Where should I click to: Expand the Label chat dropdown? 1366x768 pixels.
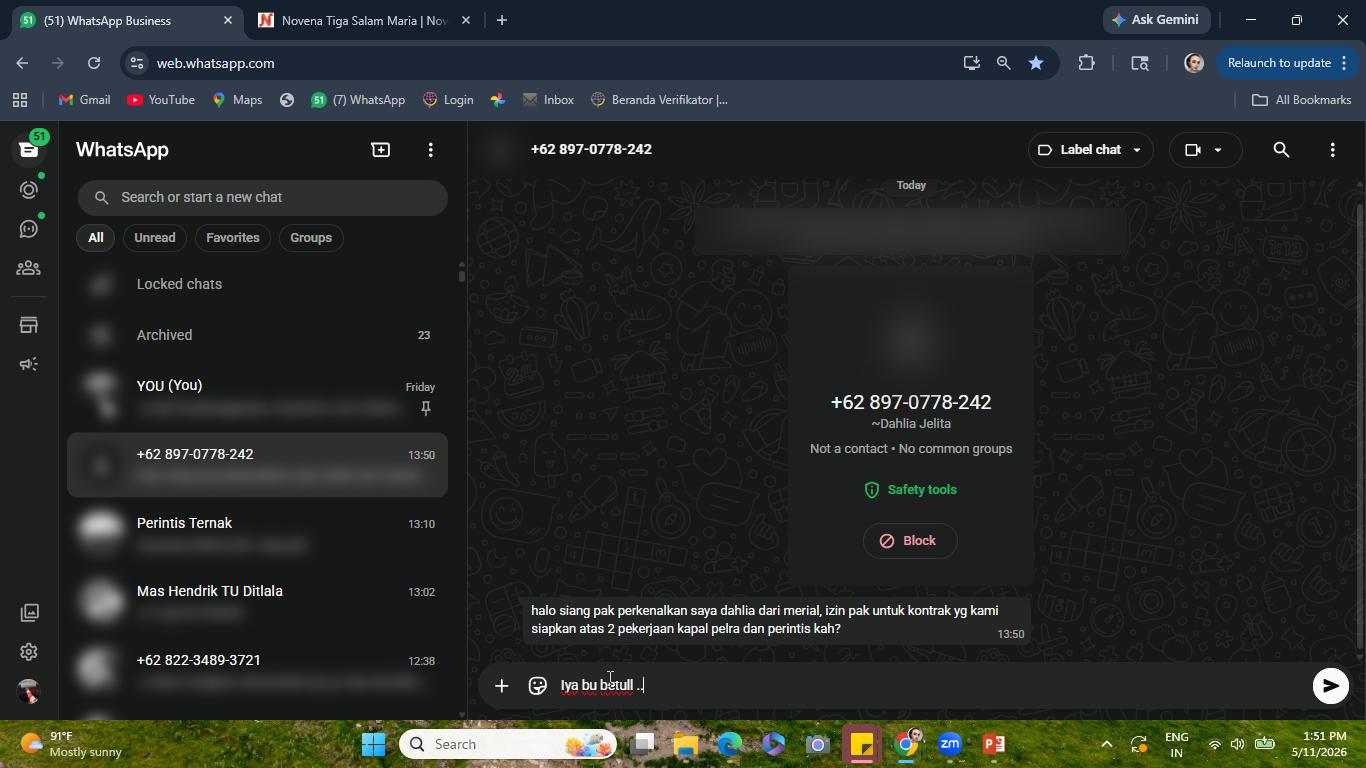click(1090, 149)
